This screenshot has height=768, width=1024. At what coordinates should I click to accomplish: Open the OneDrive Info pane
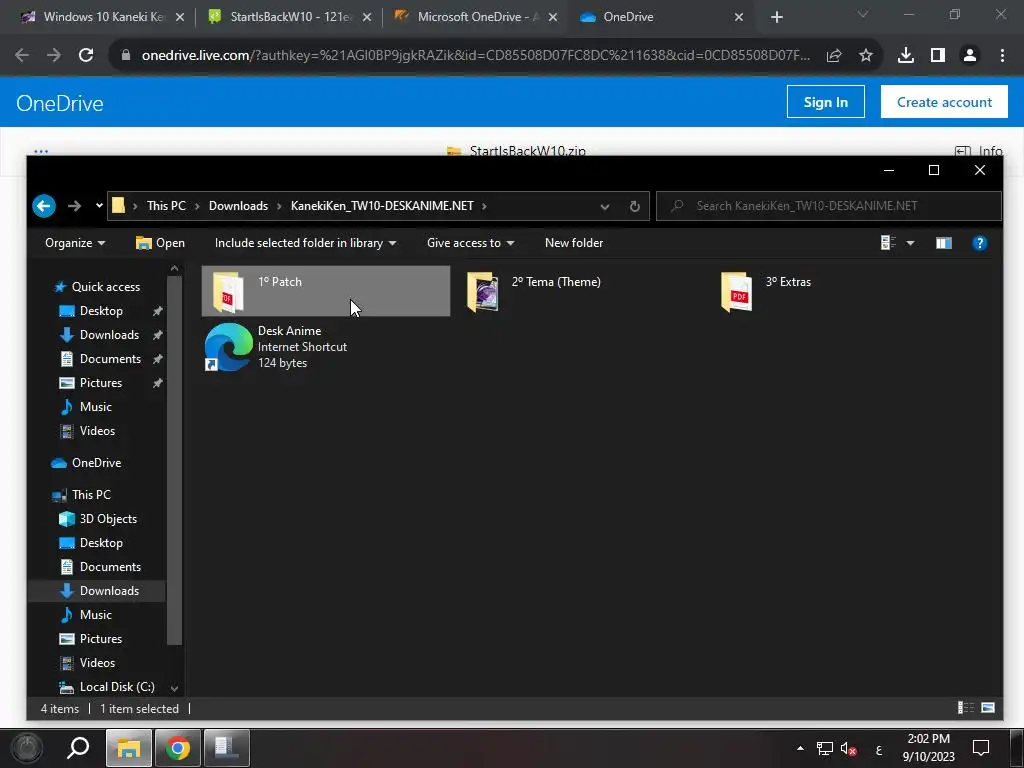click(978, 151)
